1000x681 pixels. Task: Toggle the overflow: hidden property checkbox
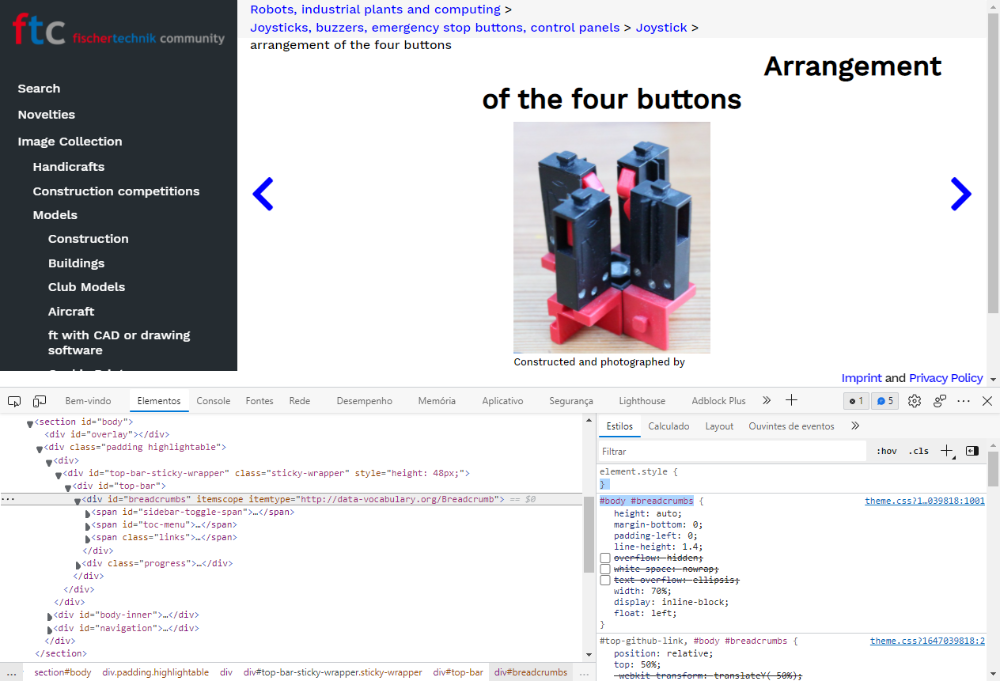605,558
